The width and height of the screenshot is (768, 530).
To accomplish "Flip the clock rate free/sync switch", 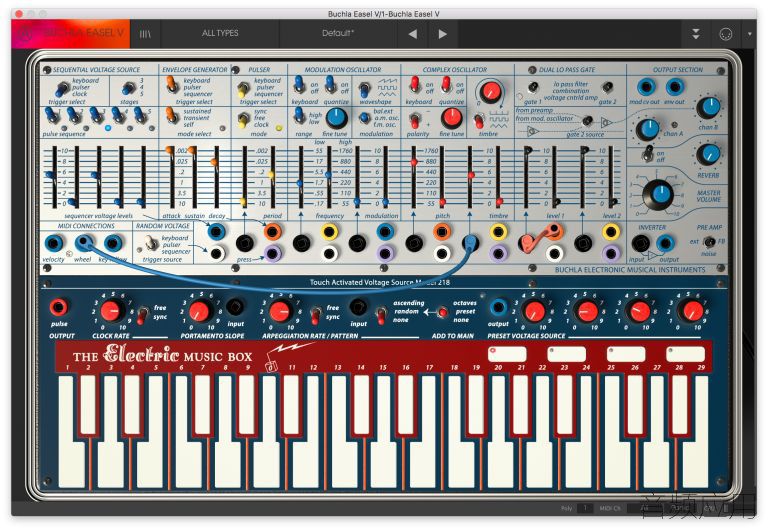I will (143, 314).
